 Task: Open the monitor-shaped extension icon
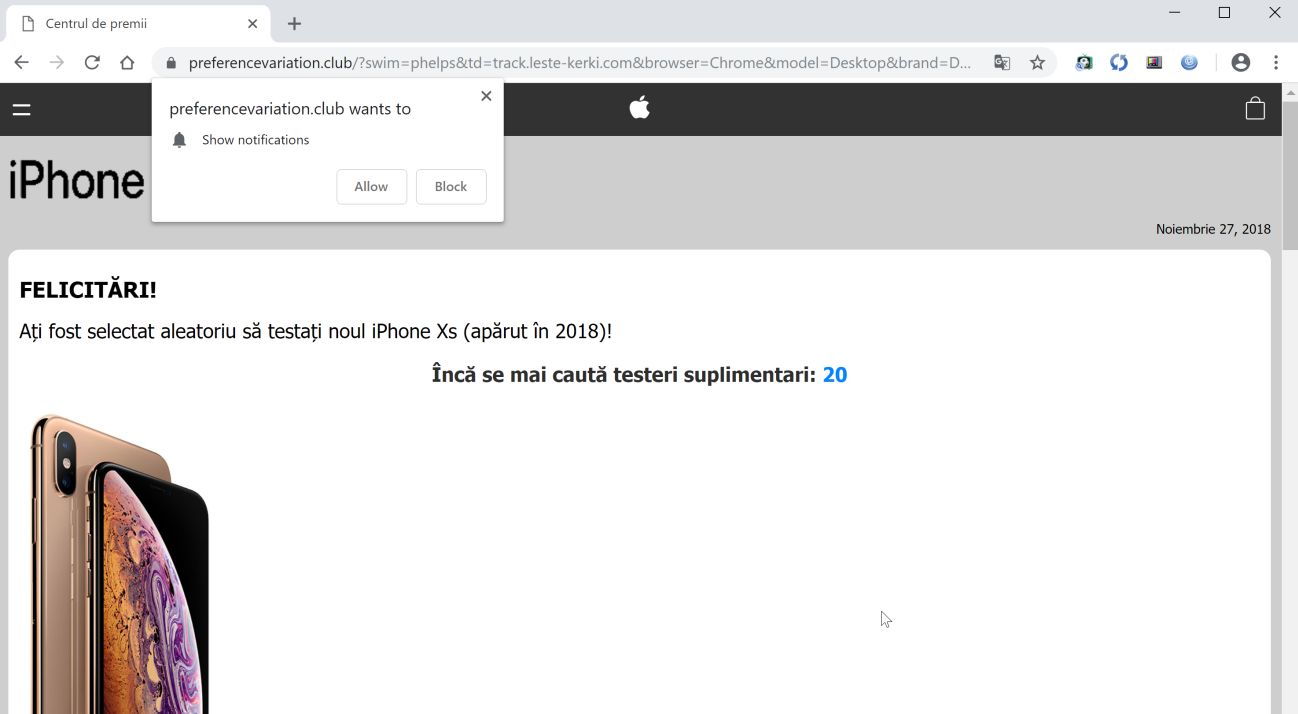[1154, 62]
